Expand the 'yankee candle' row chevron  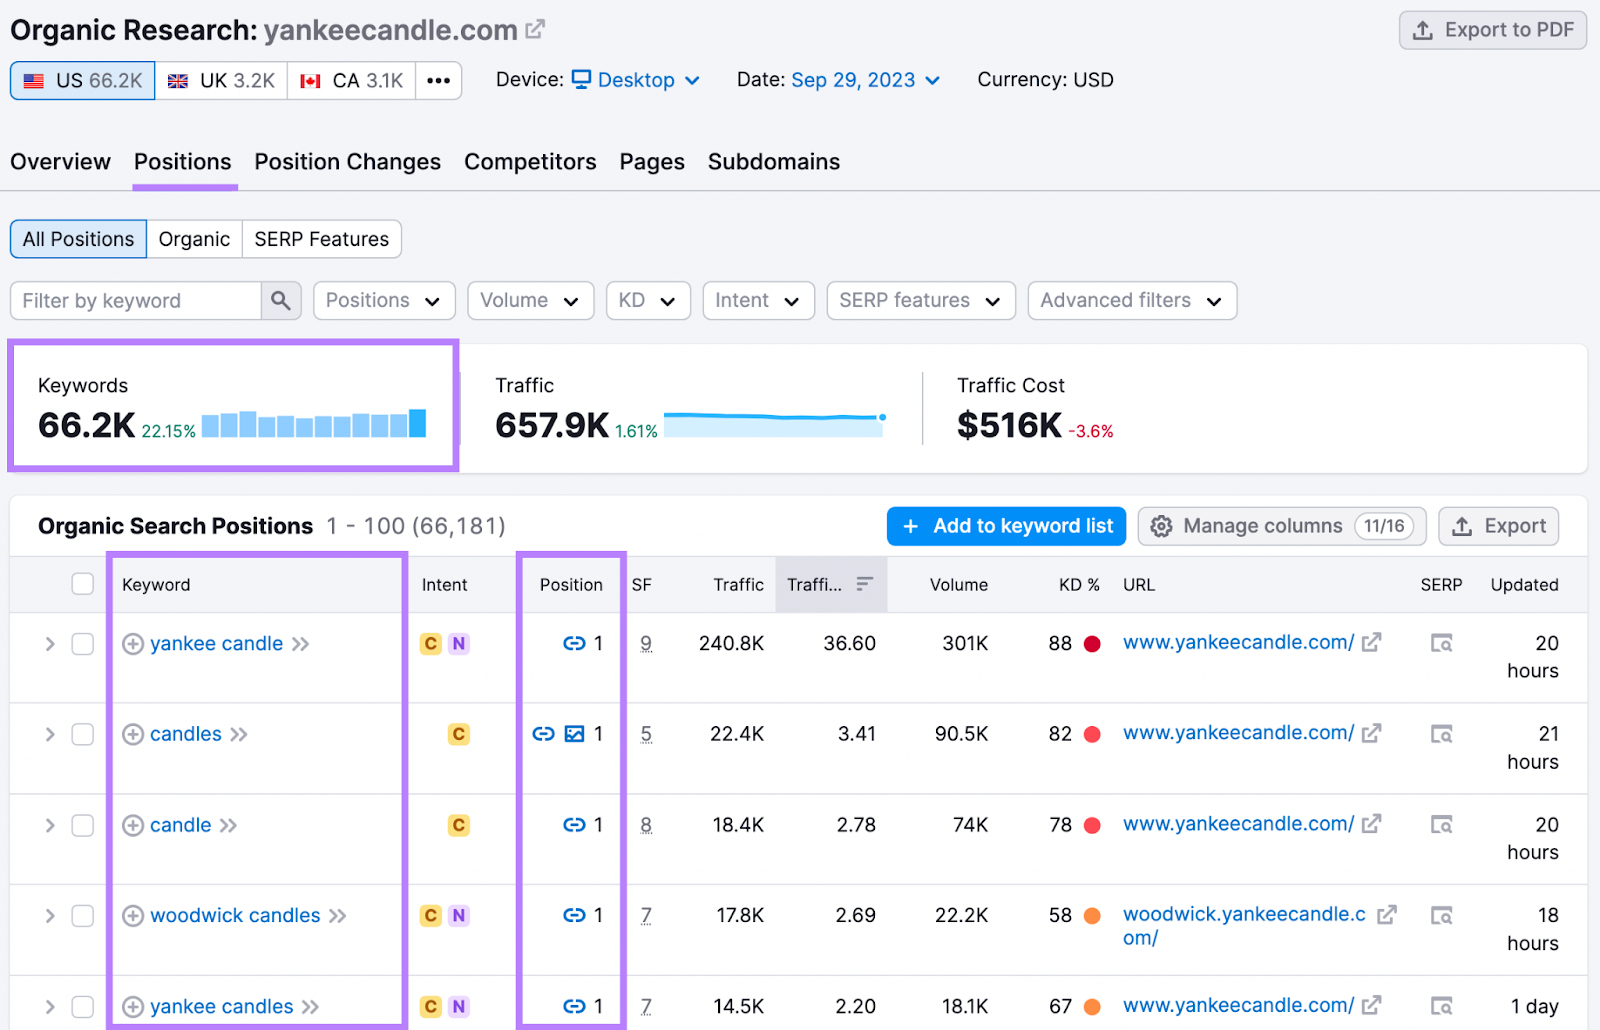click(x=49, y=644)
